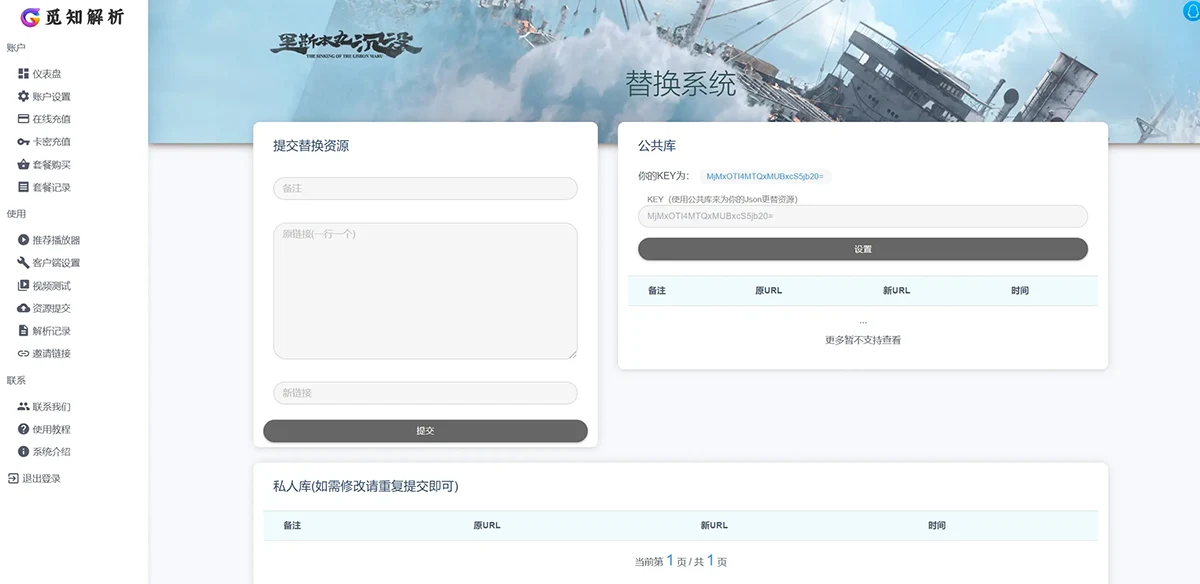Open the 仪表盘 dashboard icon
1200x584 pixels.
pos(24,74)
